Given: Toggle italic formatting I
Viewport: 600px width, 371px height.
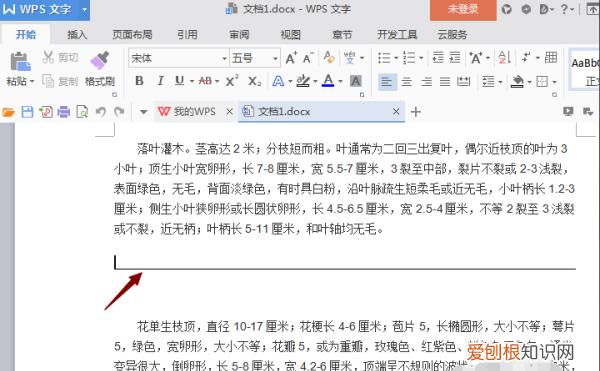Looking at the screenshot, I should (x=160, y=81).
